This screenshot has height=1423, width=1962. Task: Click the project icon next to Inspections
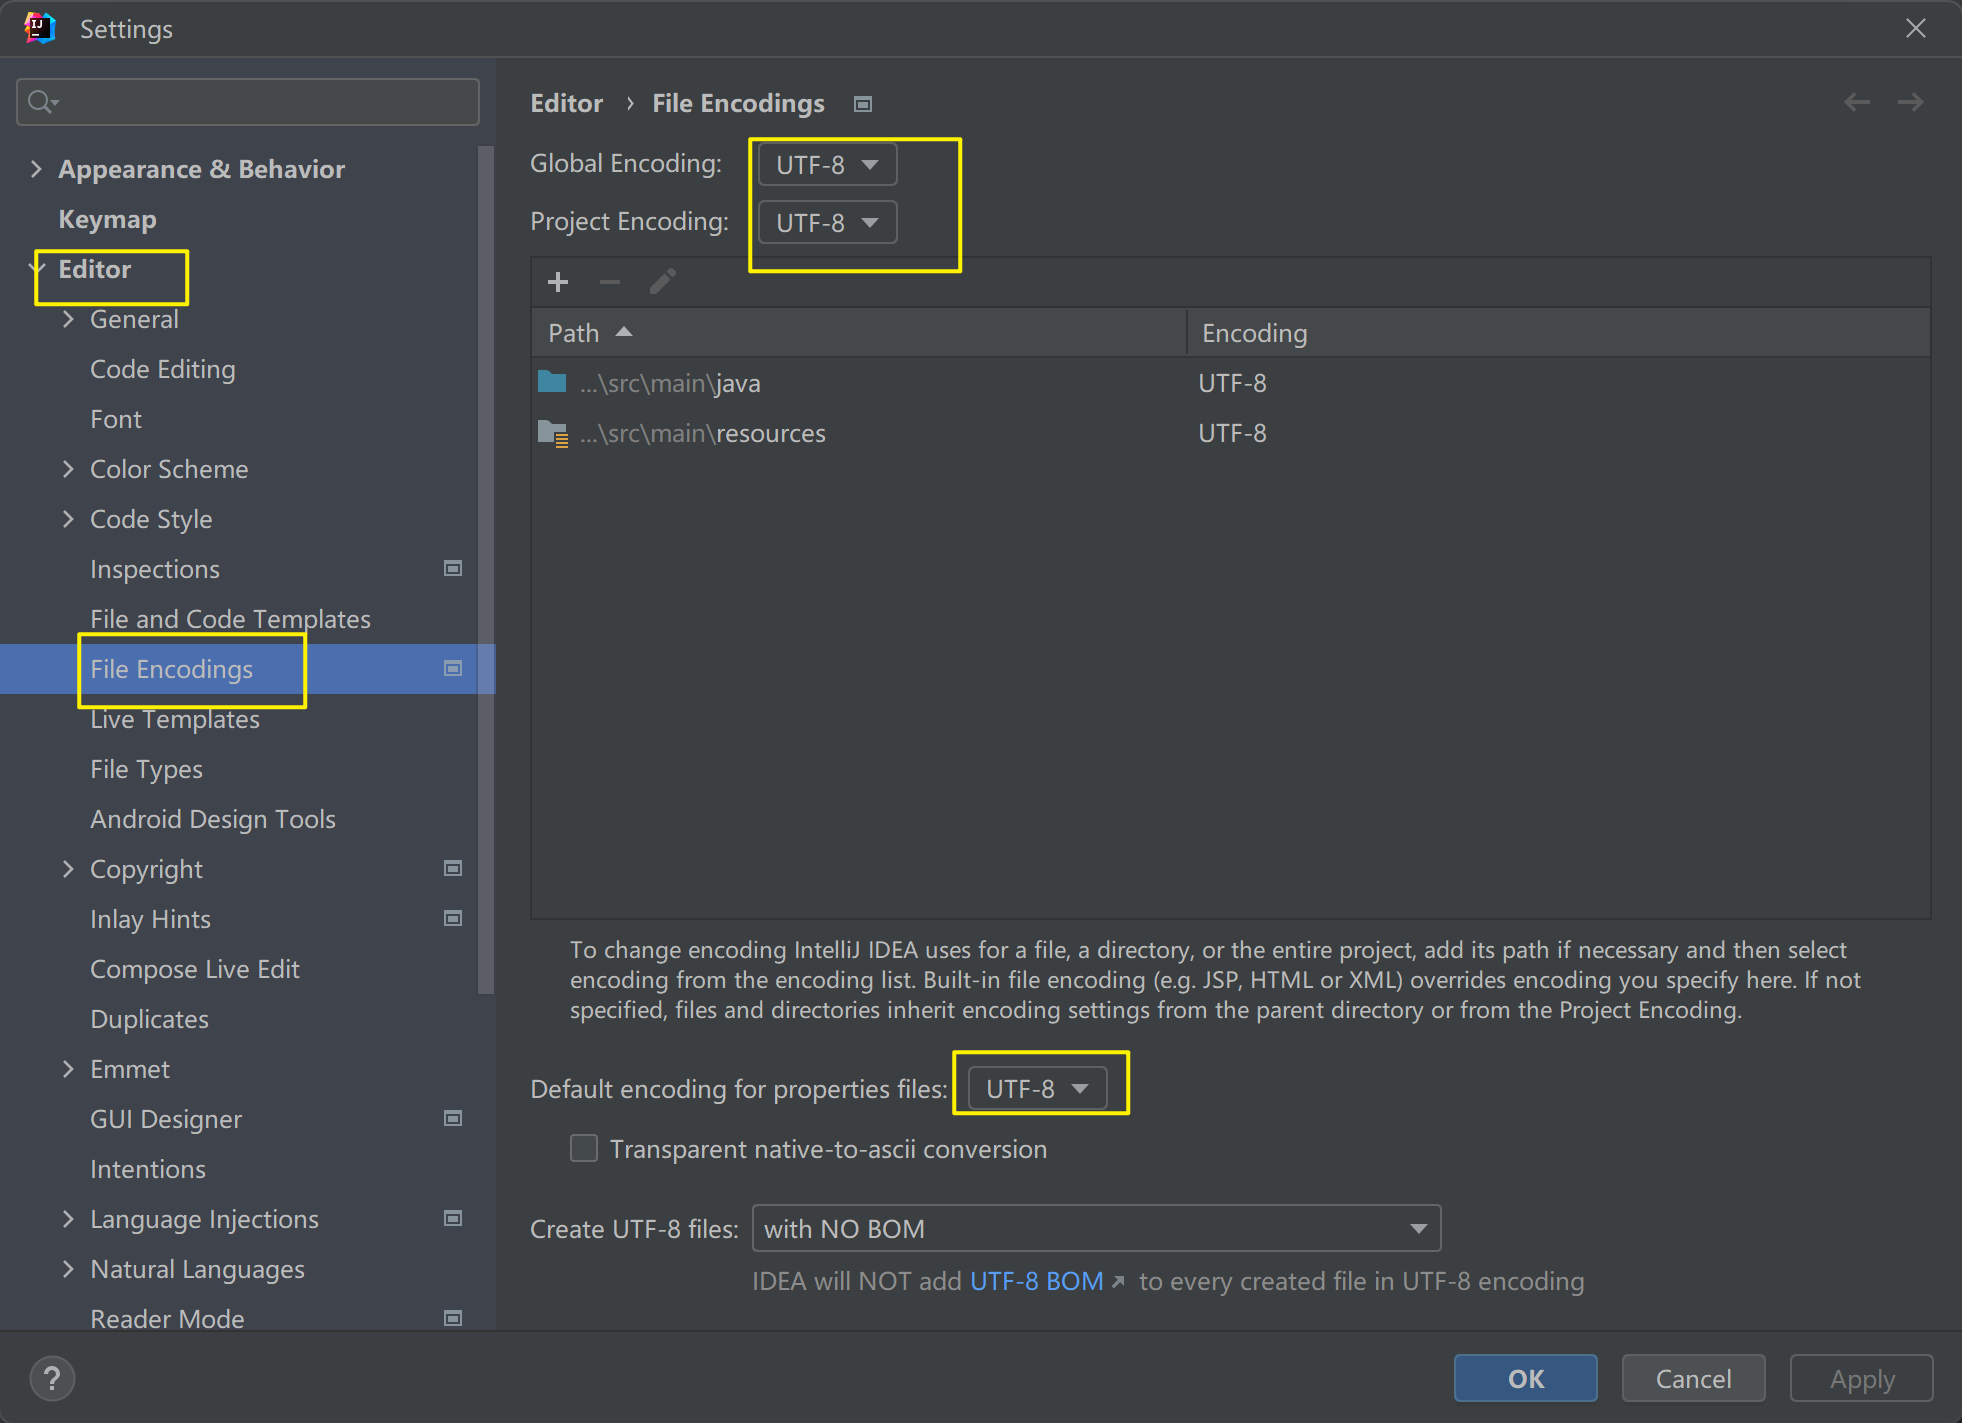453,569
